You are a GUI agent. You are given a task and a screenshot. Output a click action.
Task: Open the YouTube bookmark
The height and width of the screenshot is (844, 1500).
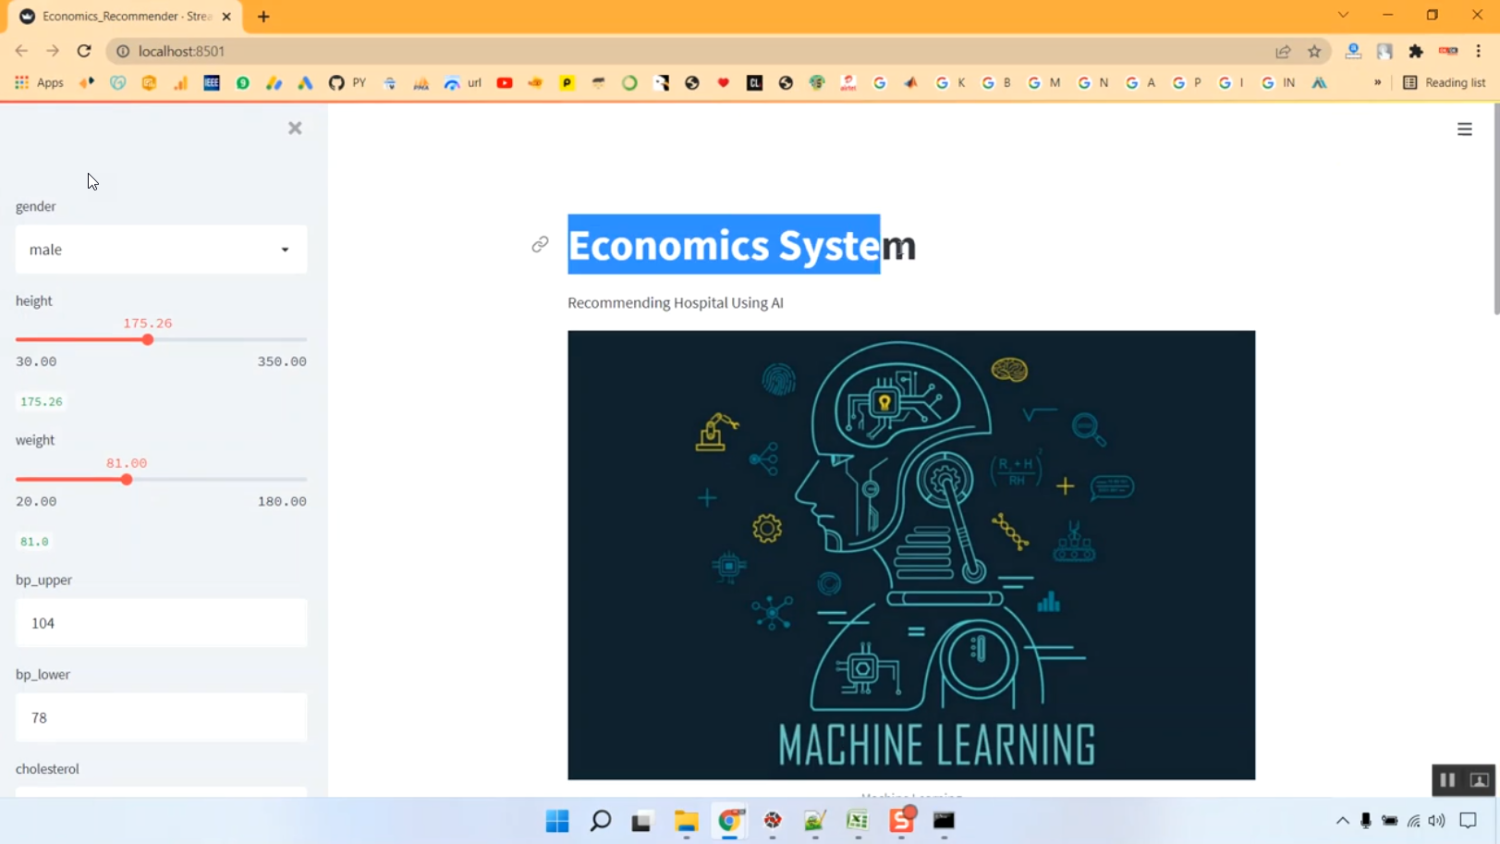click(x=505, y=83)
